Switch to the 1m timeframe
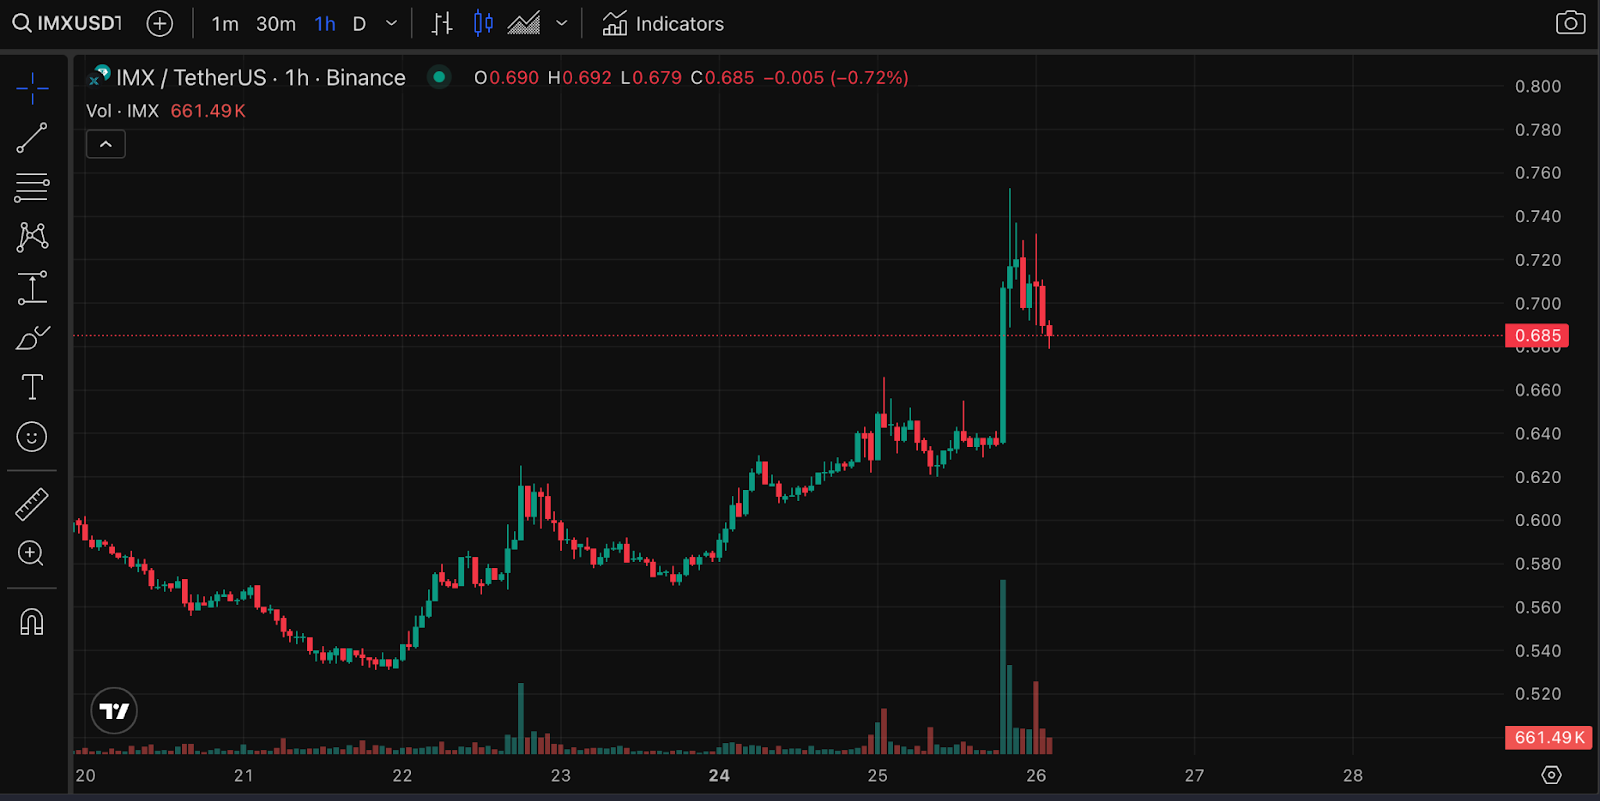The width and height of the screenshot is (1600, 801). tap(225, 24)
